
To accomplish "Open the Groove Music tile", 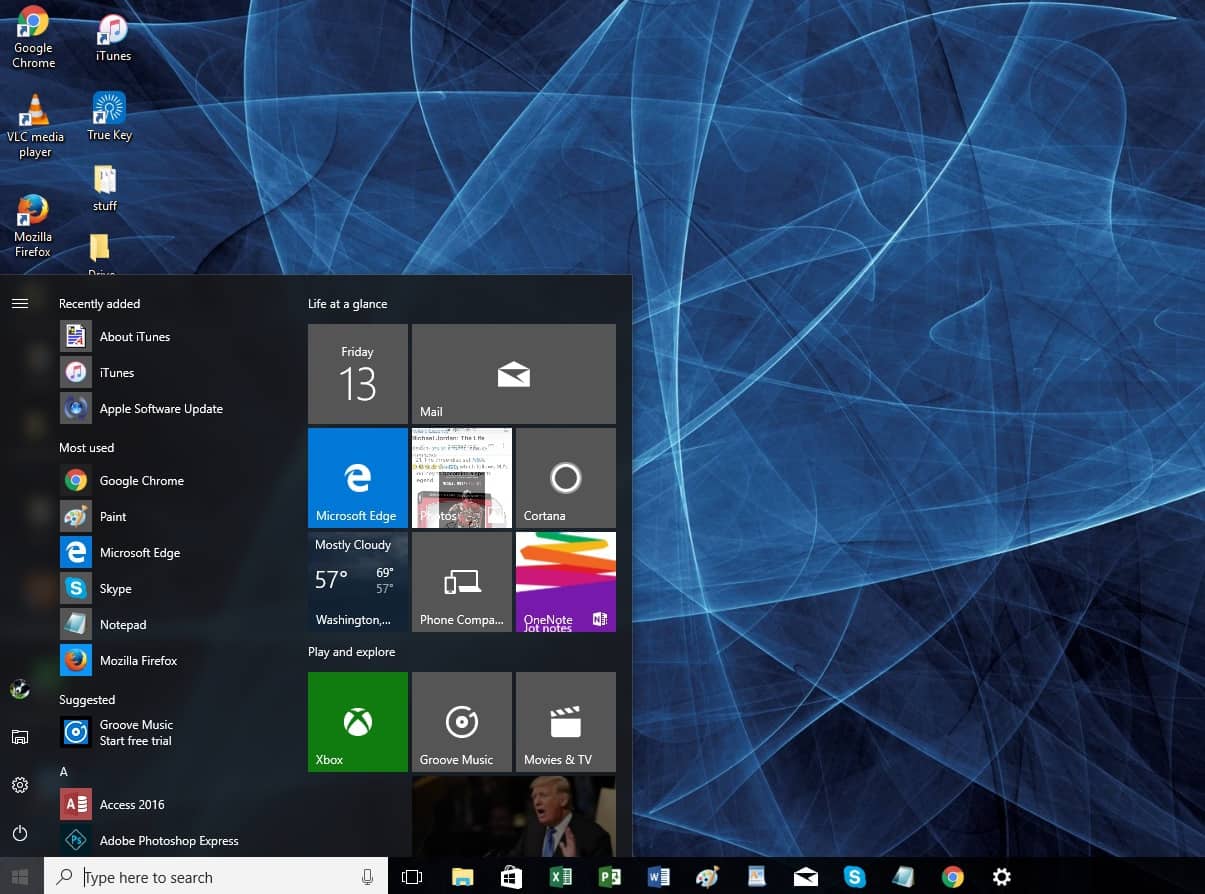I will pyautogui.click(x=462, y=722).
